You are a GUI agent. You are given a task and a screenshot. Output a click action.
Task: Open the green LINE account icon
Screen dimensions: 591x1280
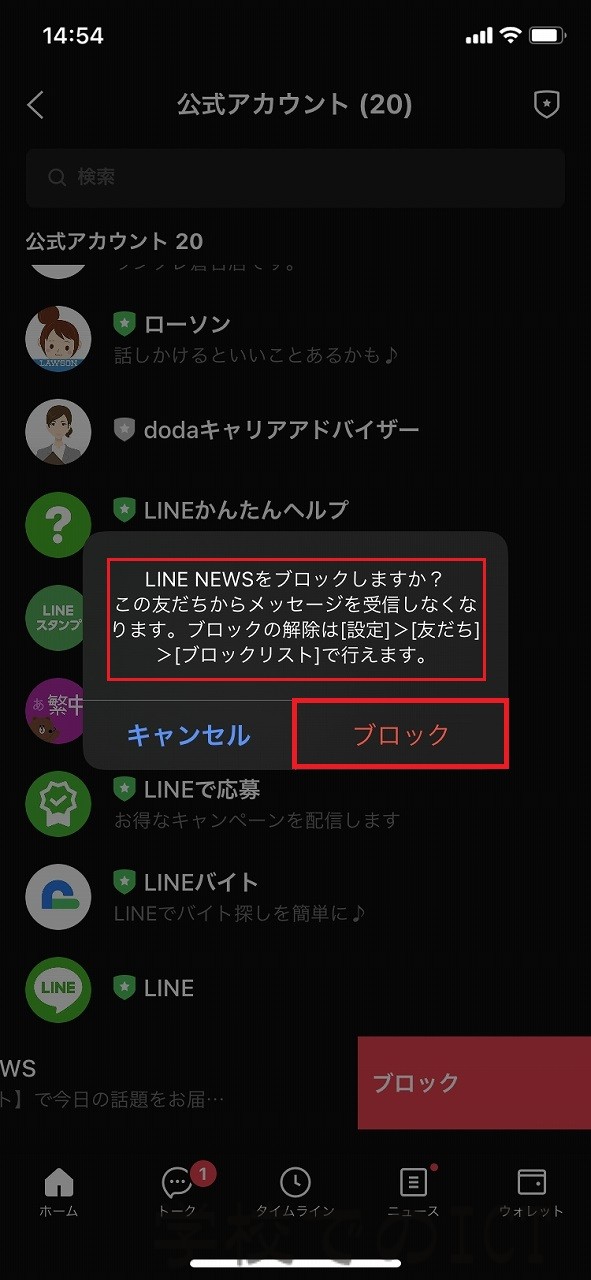click(x=58, y=988)
